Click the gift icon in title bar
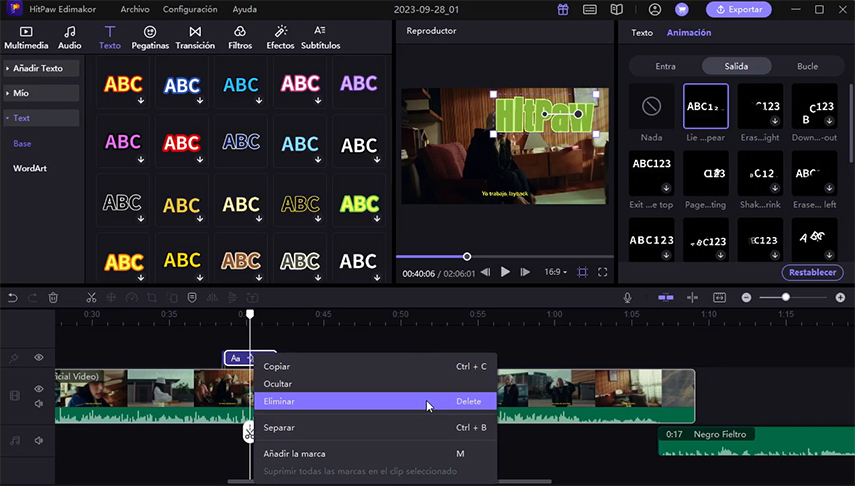 (563, 9)
